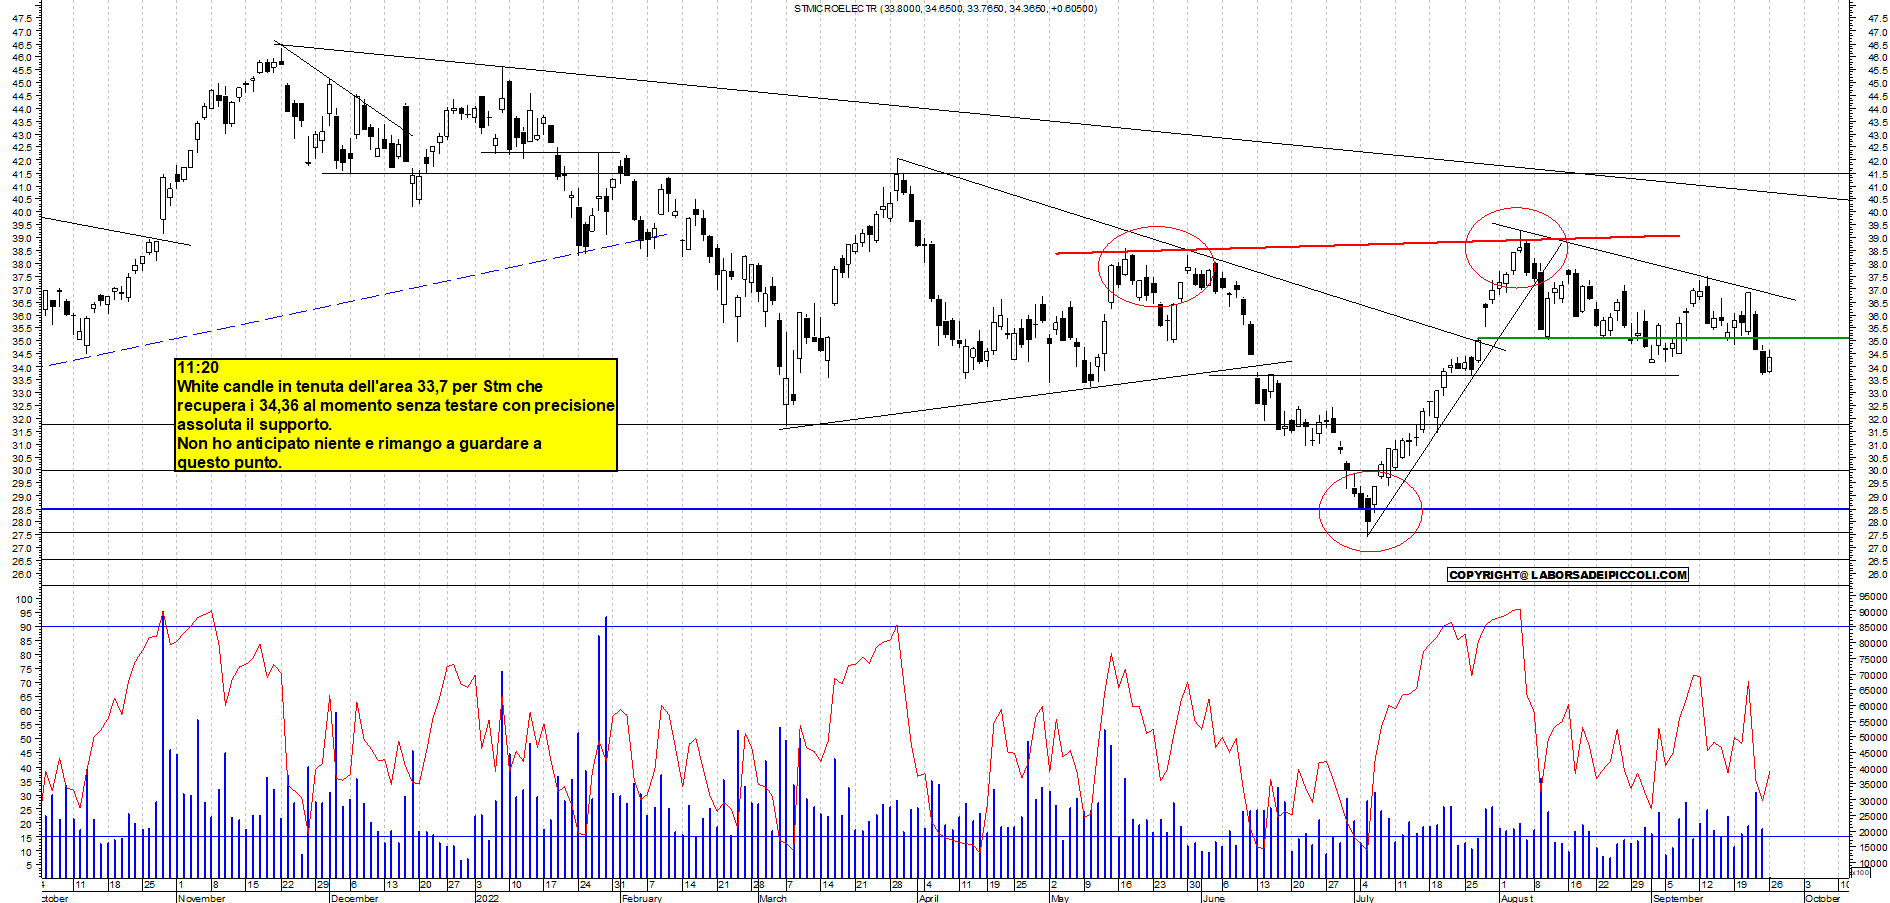Click the July month label on time axis
This screenshot has height=903, width=1890.
(x=1364, y=898)
